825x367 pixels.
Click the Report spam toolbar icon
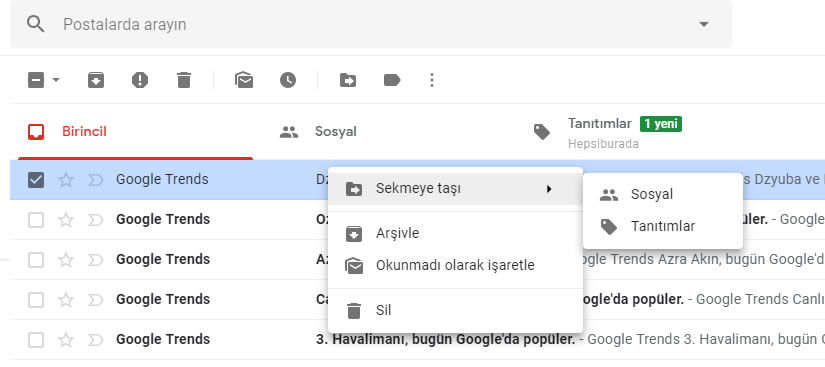pos(139,80)
